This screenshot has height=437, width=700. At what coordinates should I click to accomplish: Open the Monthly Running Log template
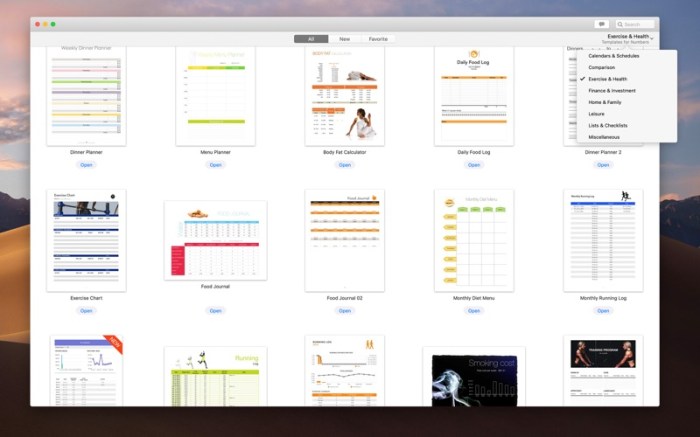(x=603, y=311)
